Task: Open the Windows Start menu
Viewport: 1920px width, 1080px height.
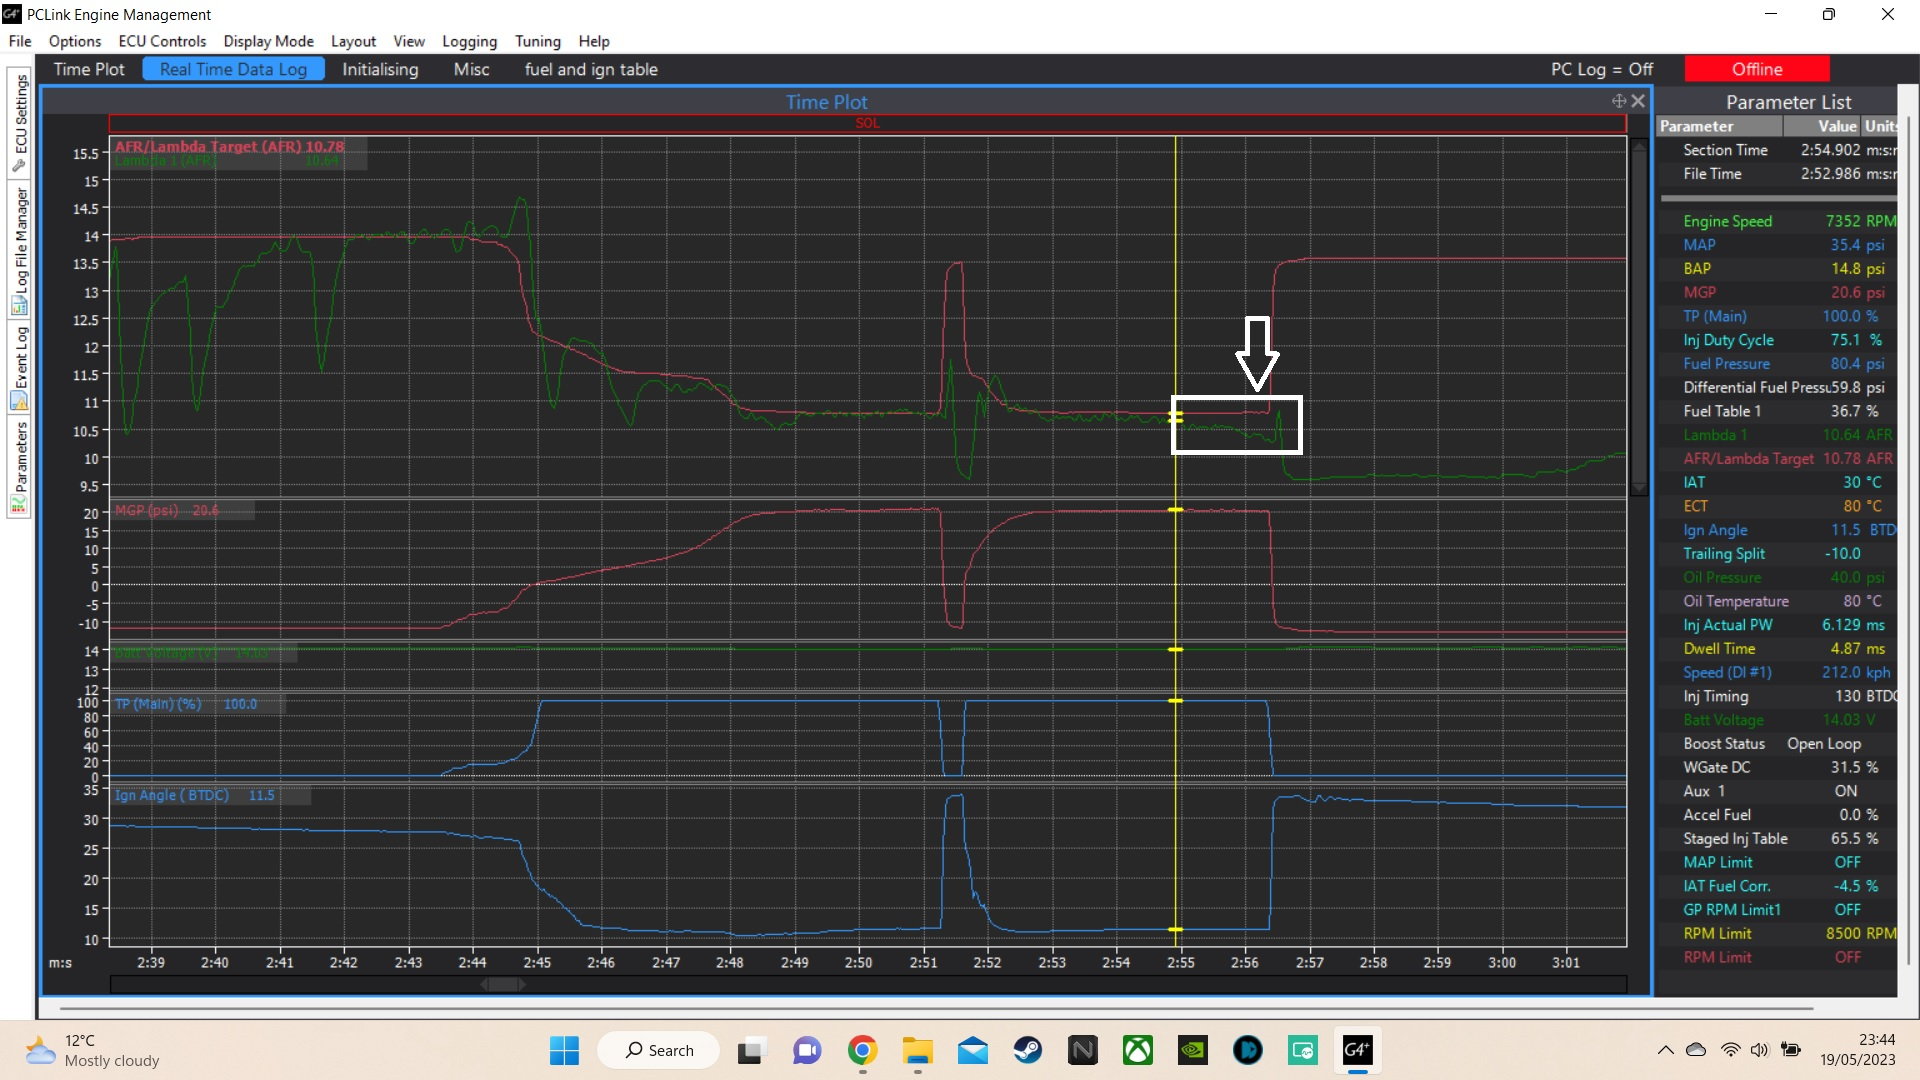Action: coord(564,1050)
